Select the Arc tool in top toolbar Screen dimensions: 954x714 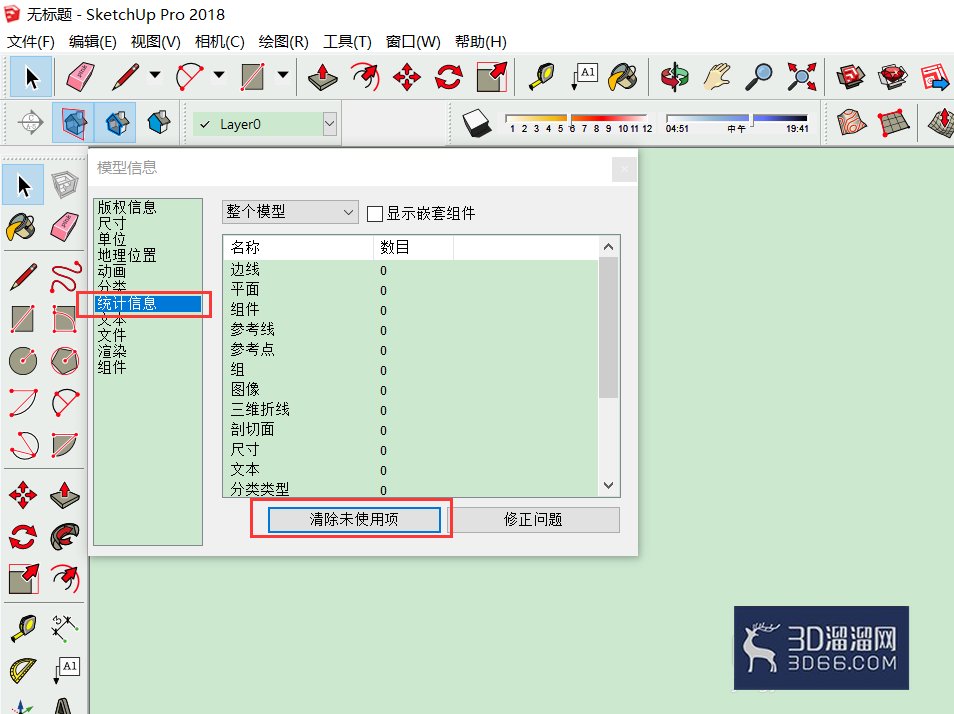189,77
